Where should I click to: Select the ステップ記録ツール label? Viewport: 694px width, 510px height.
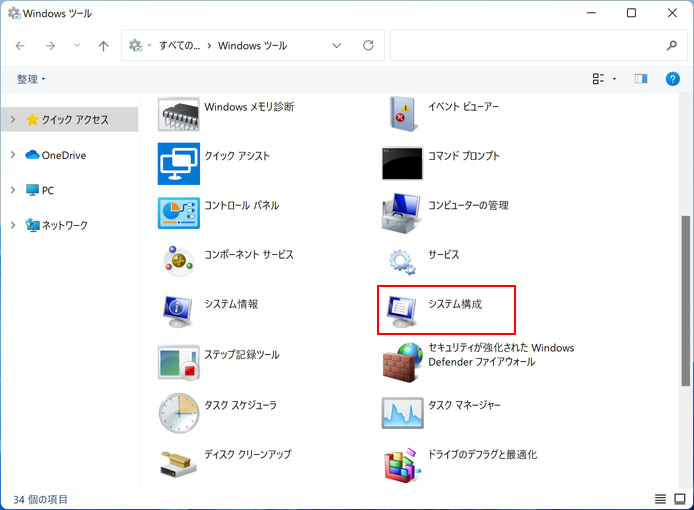242,355
